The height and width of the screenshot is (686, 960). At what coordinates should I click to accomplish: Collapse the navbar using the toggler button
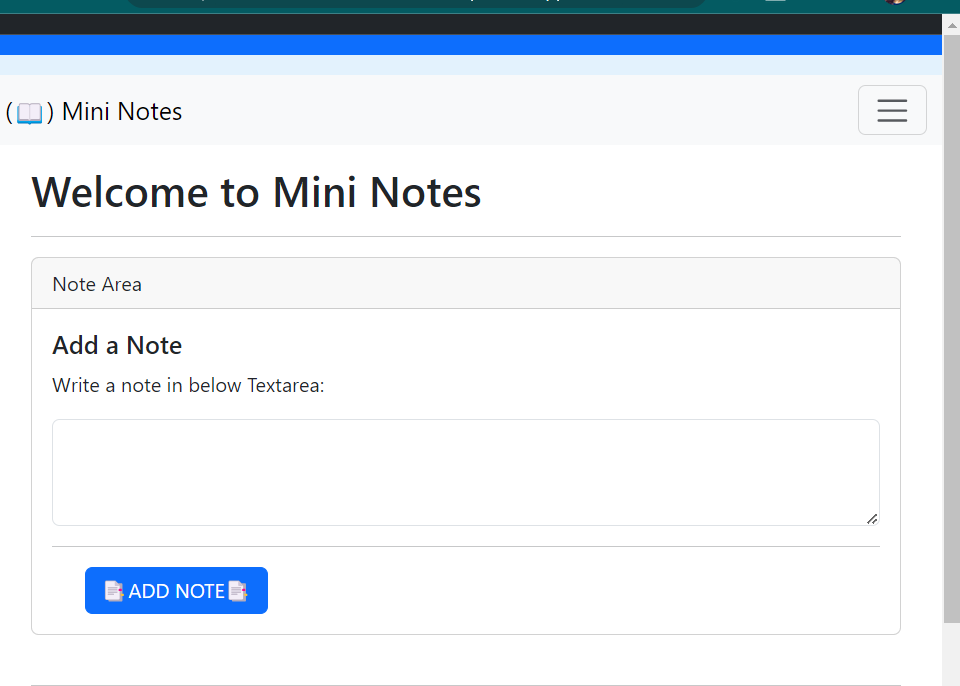point(892,110)
